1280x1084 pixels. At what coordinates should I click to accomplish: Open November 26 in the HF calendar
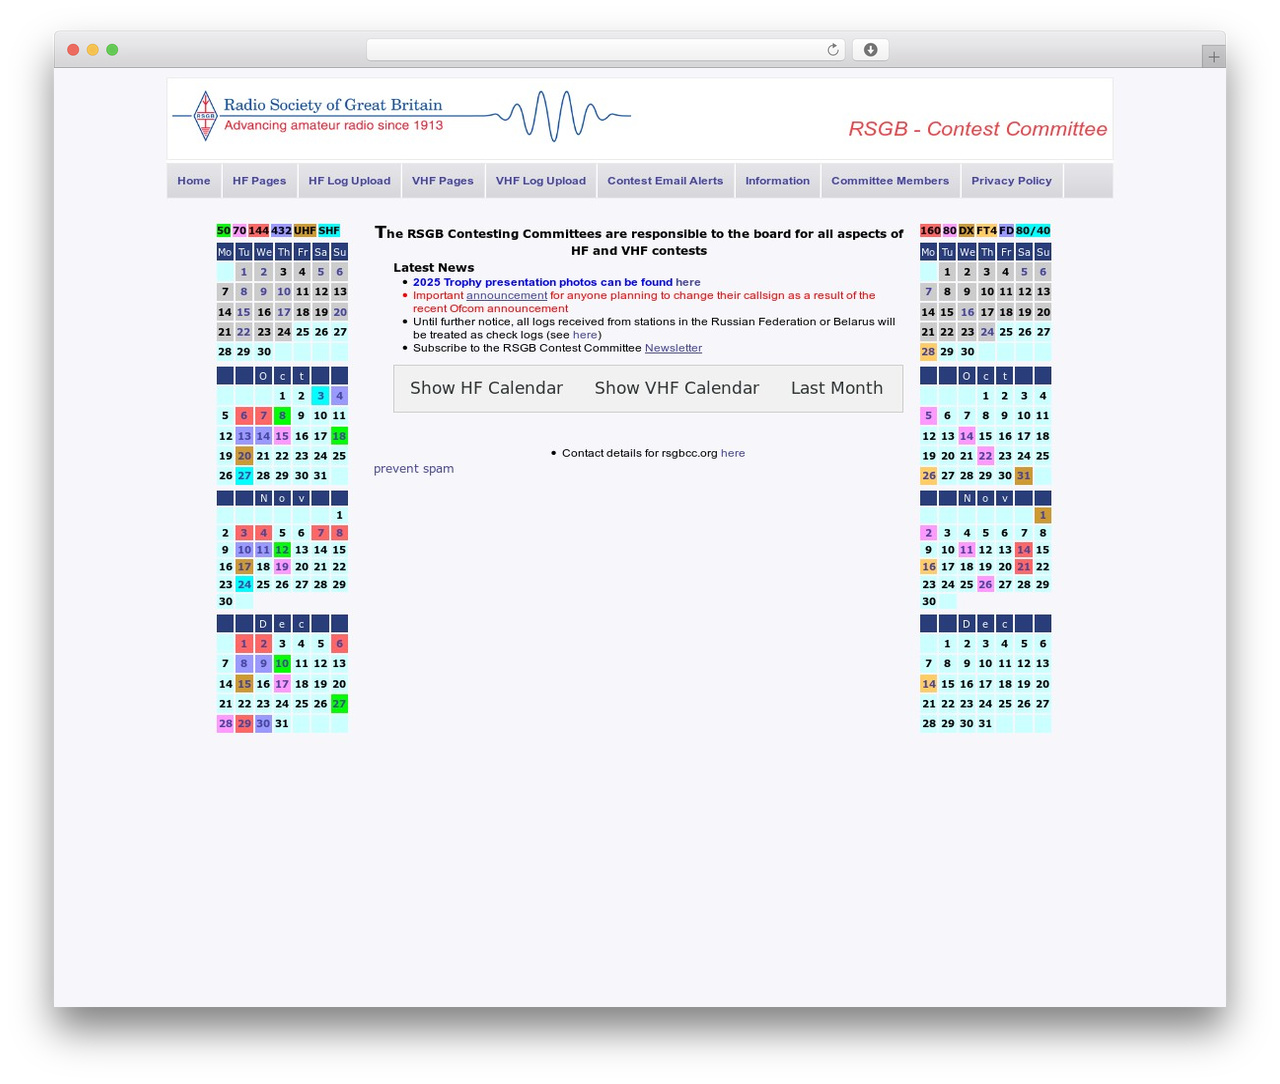coord(986,584)
